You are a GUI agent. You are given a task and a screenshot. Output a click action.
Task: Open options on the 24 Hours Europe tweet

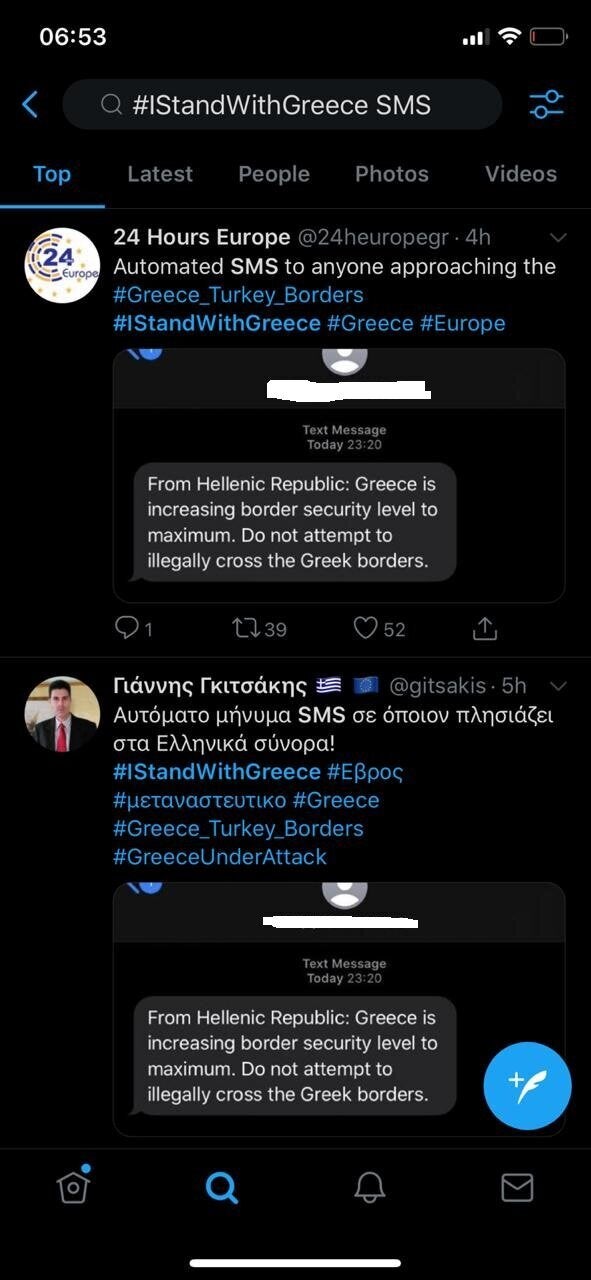click(x=558, y=238)
